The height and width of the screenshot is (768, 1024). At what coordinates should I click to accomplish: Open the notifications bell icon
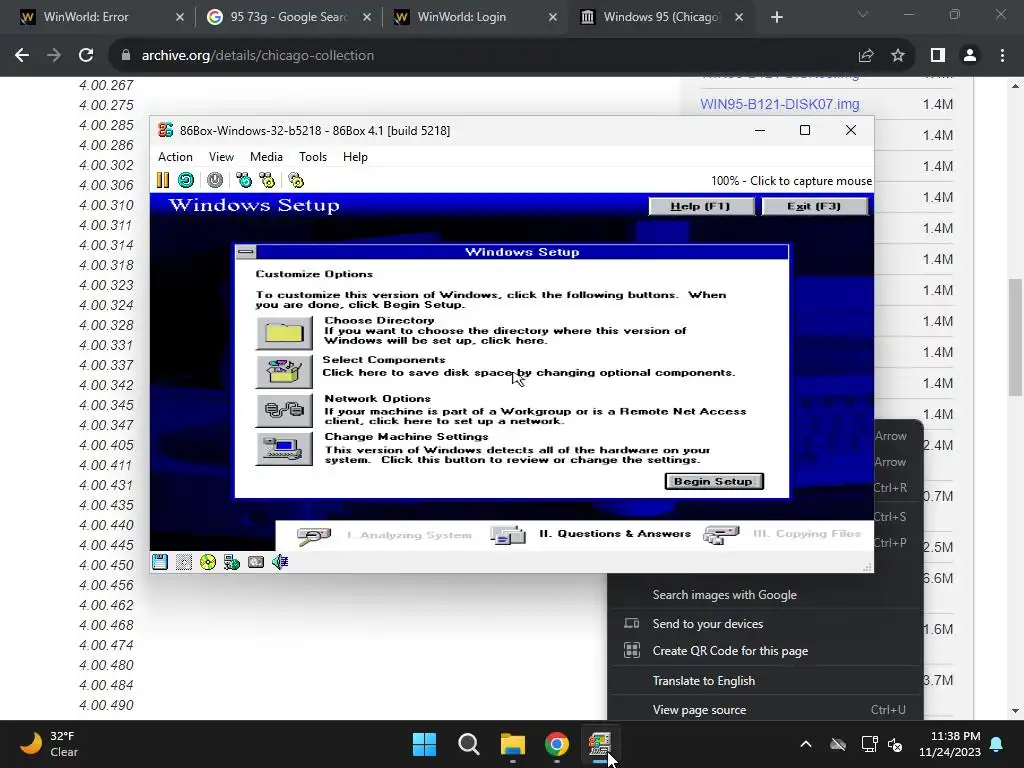[997, 744]
